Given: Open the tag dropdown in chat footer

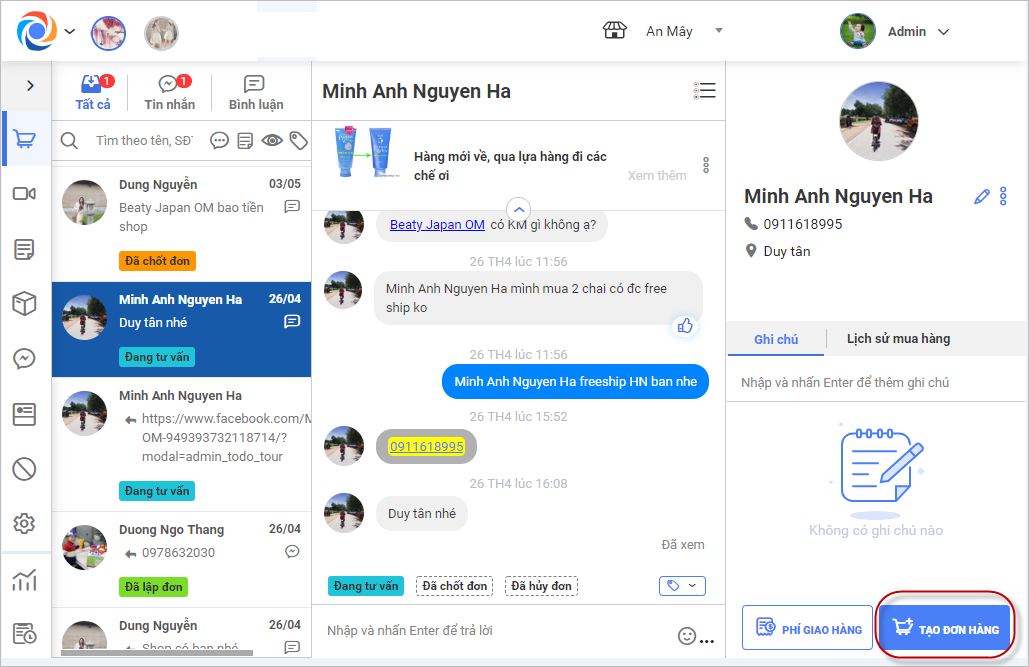Looking at the screenshot, I should pos(682,586).
